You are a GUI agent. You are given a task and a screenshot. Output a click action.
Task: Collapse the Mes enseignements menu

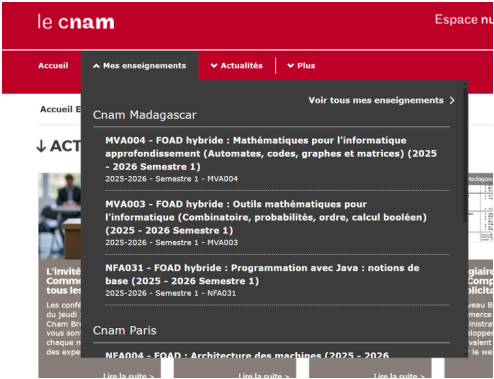(139, 66)
